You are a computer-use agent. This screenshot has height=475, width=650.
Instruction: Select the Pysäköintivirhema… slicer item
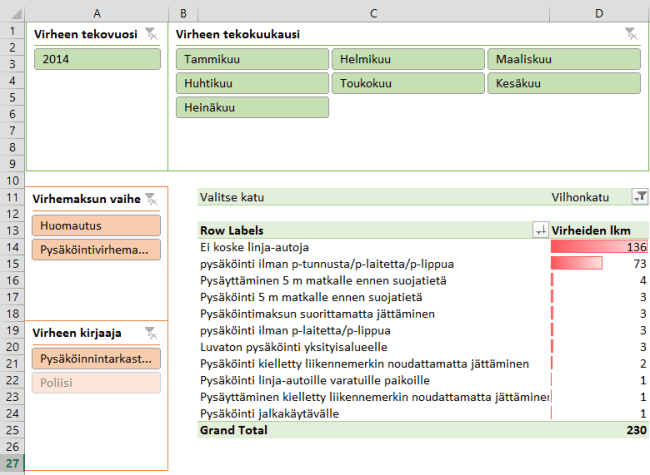click(x=97, y=249)
